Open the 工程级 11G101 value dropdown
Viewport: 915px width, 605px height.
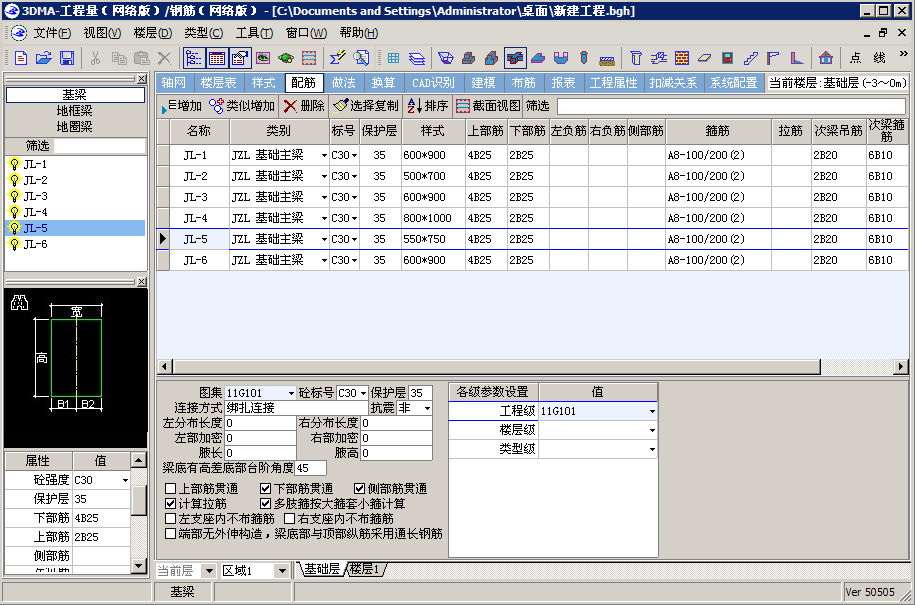(652, 411)
